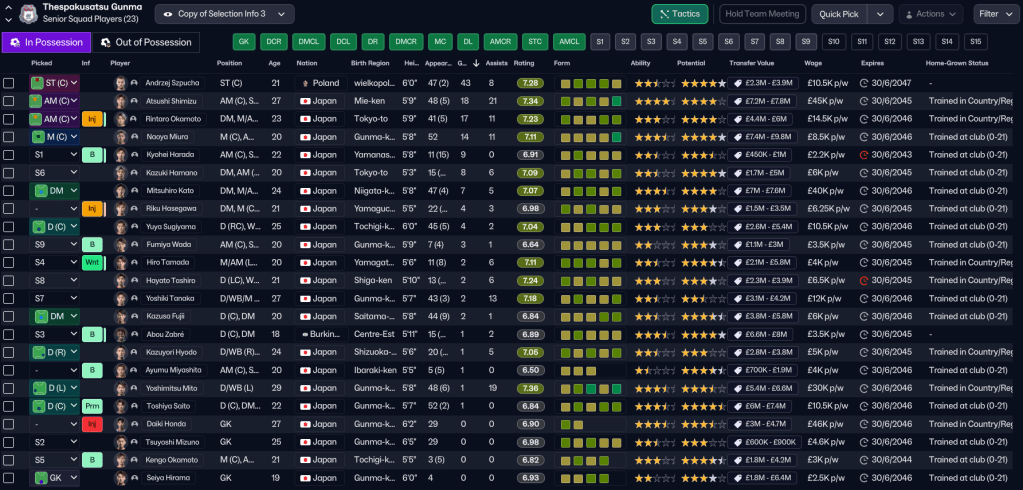This screenshot has height=490, width=1023.
Task: Click the club badge for Thespakusatsu Gunma
Action: [26, 13]
